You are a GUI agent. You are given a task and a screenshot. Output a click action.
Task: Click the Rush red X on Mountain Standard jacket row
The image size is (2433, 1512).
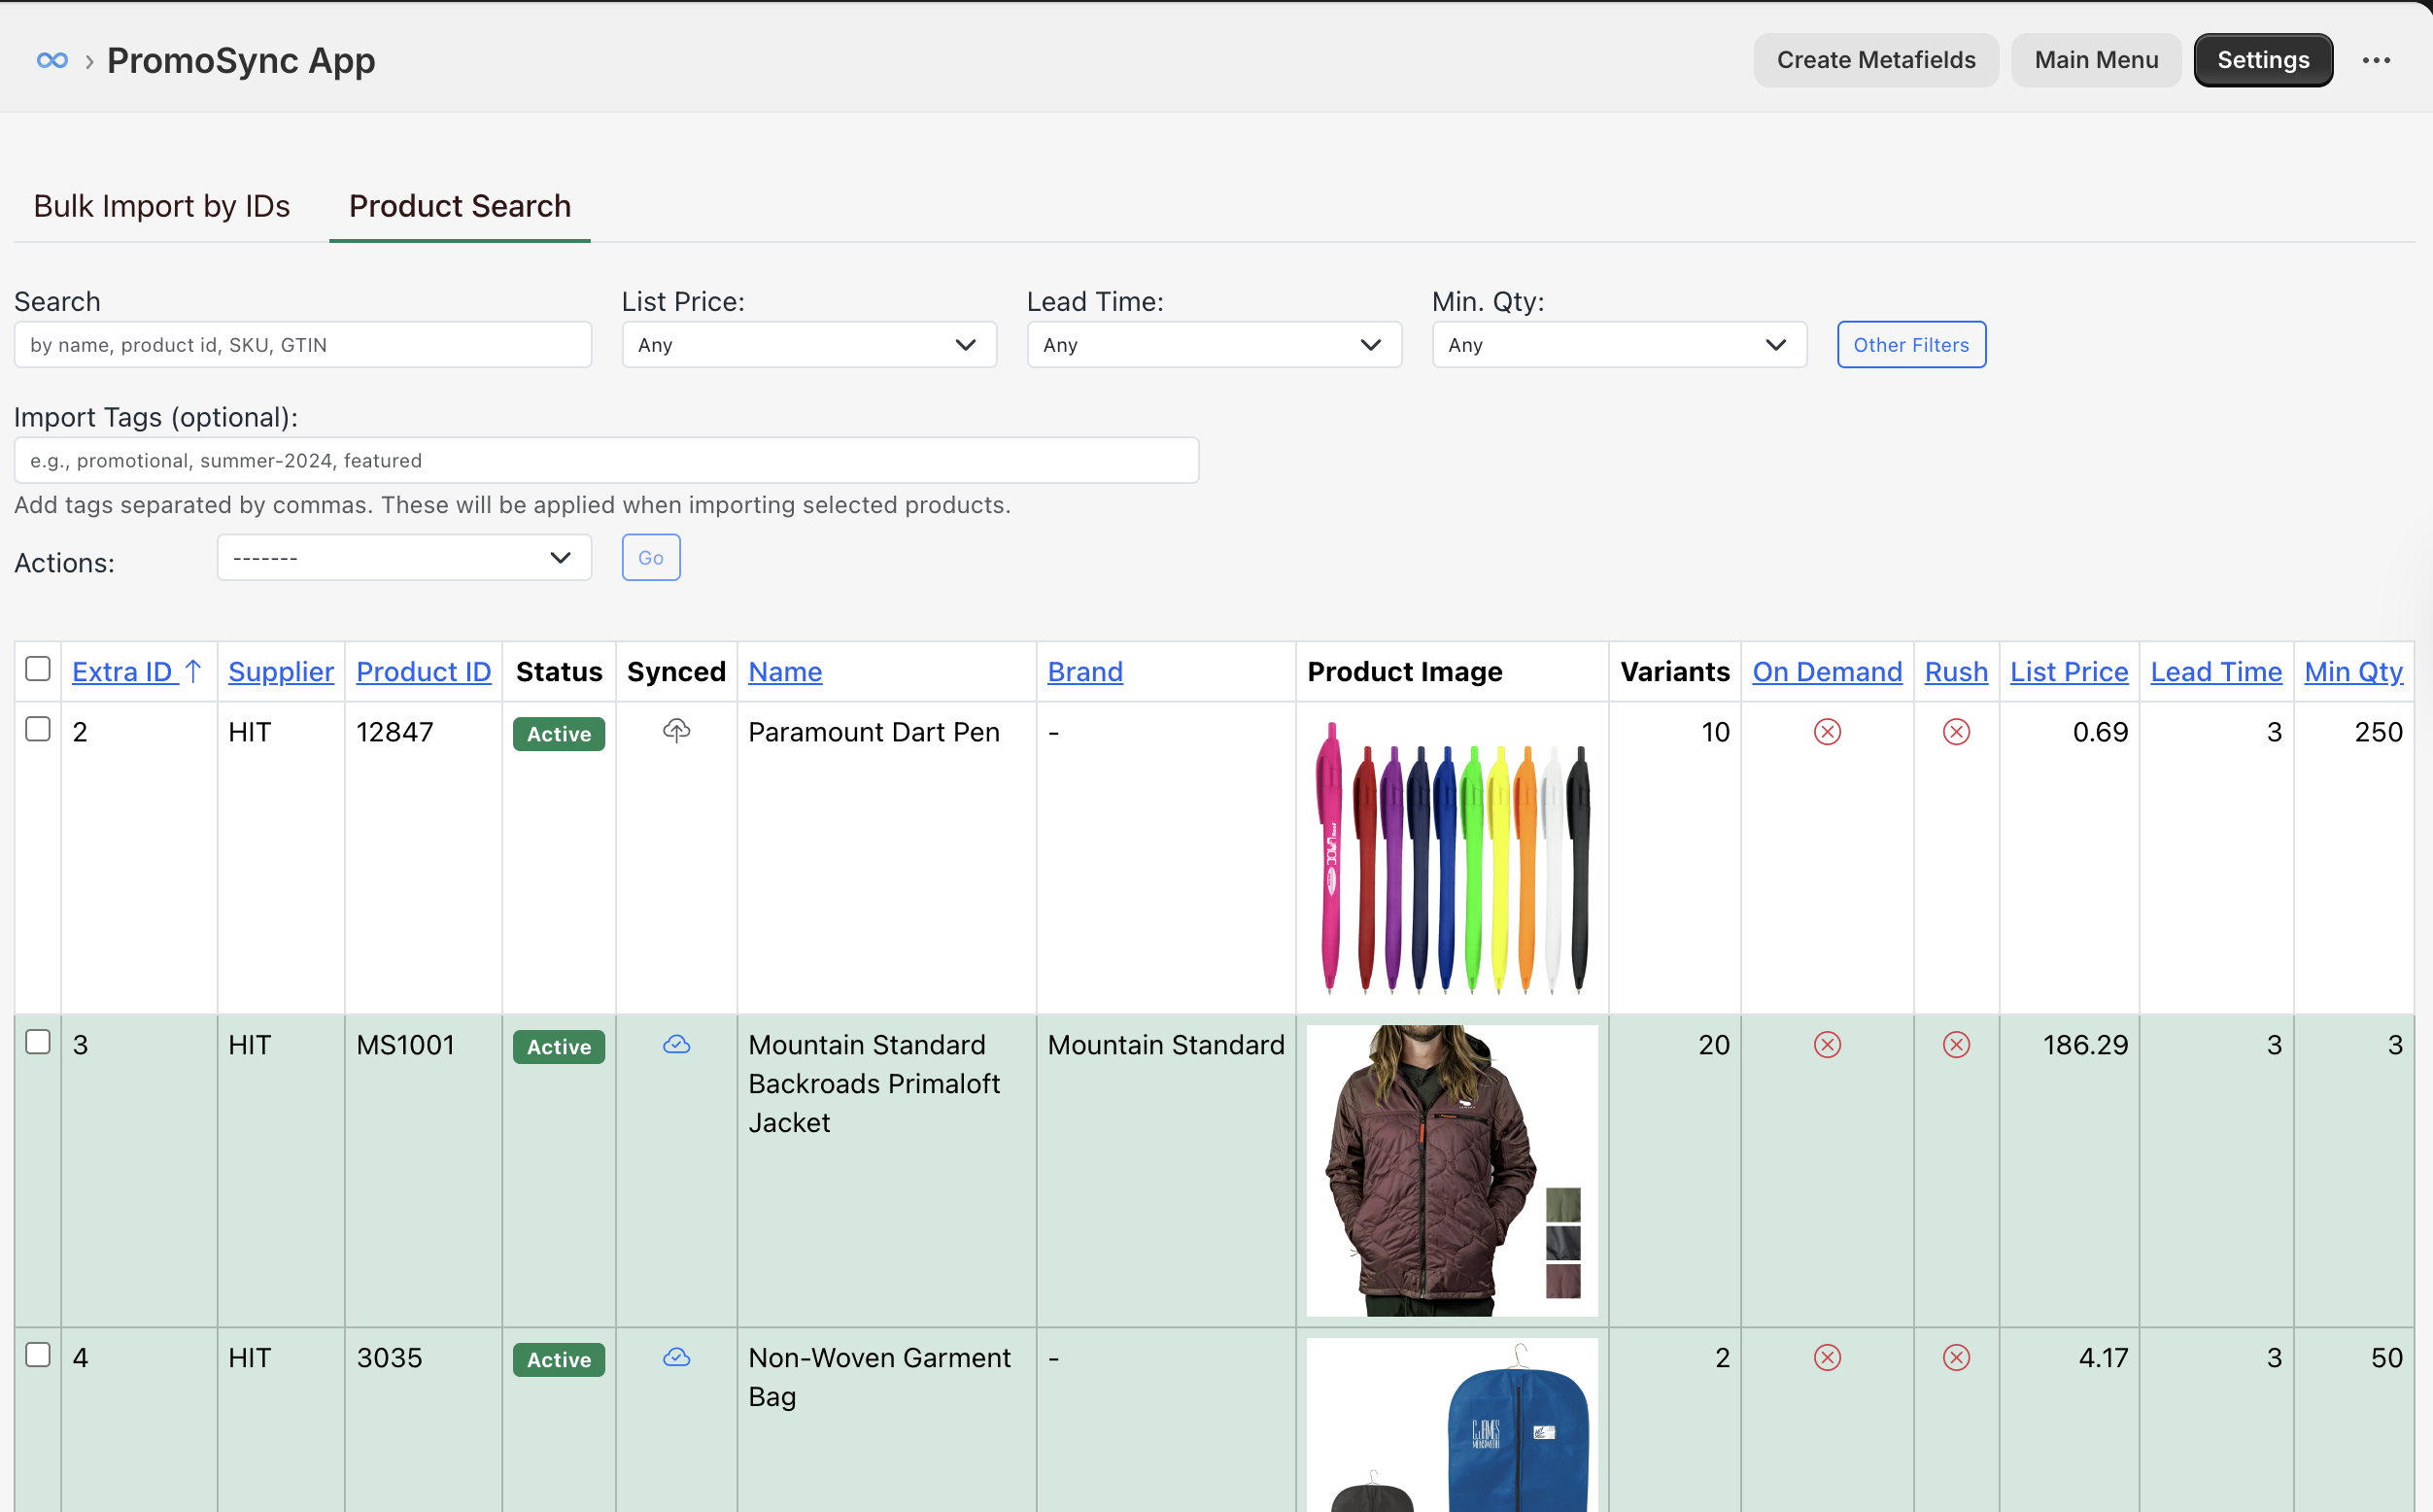[x=1956, y=1044]
